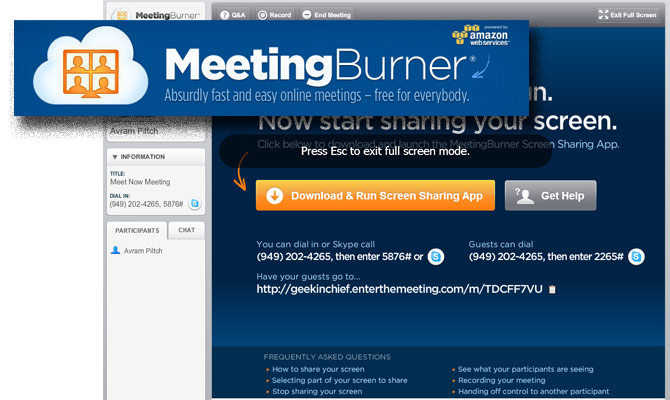Collapse the Information panel triangle

[115, 157]
